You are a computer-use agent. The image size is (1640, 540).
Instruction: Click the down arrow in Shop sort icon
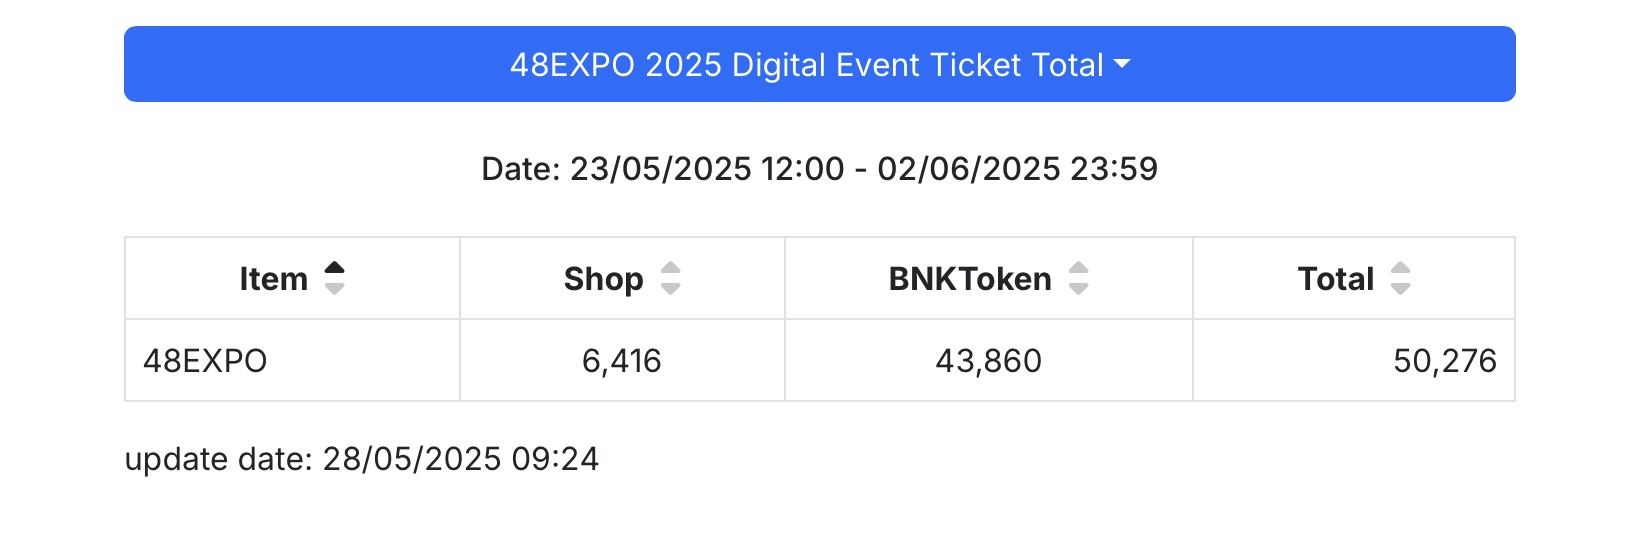click(671, 289)
